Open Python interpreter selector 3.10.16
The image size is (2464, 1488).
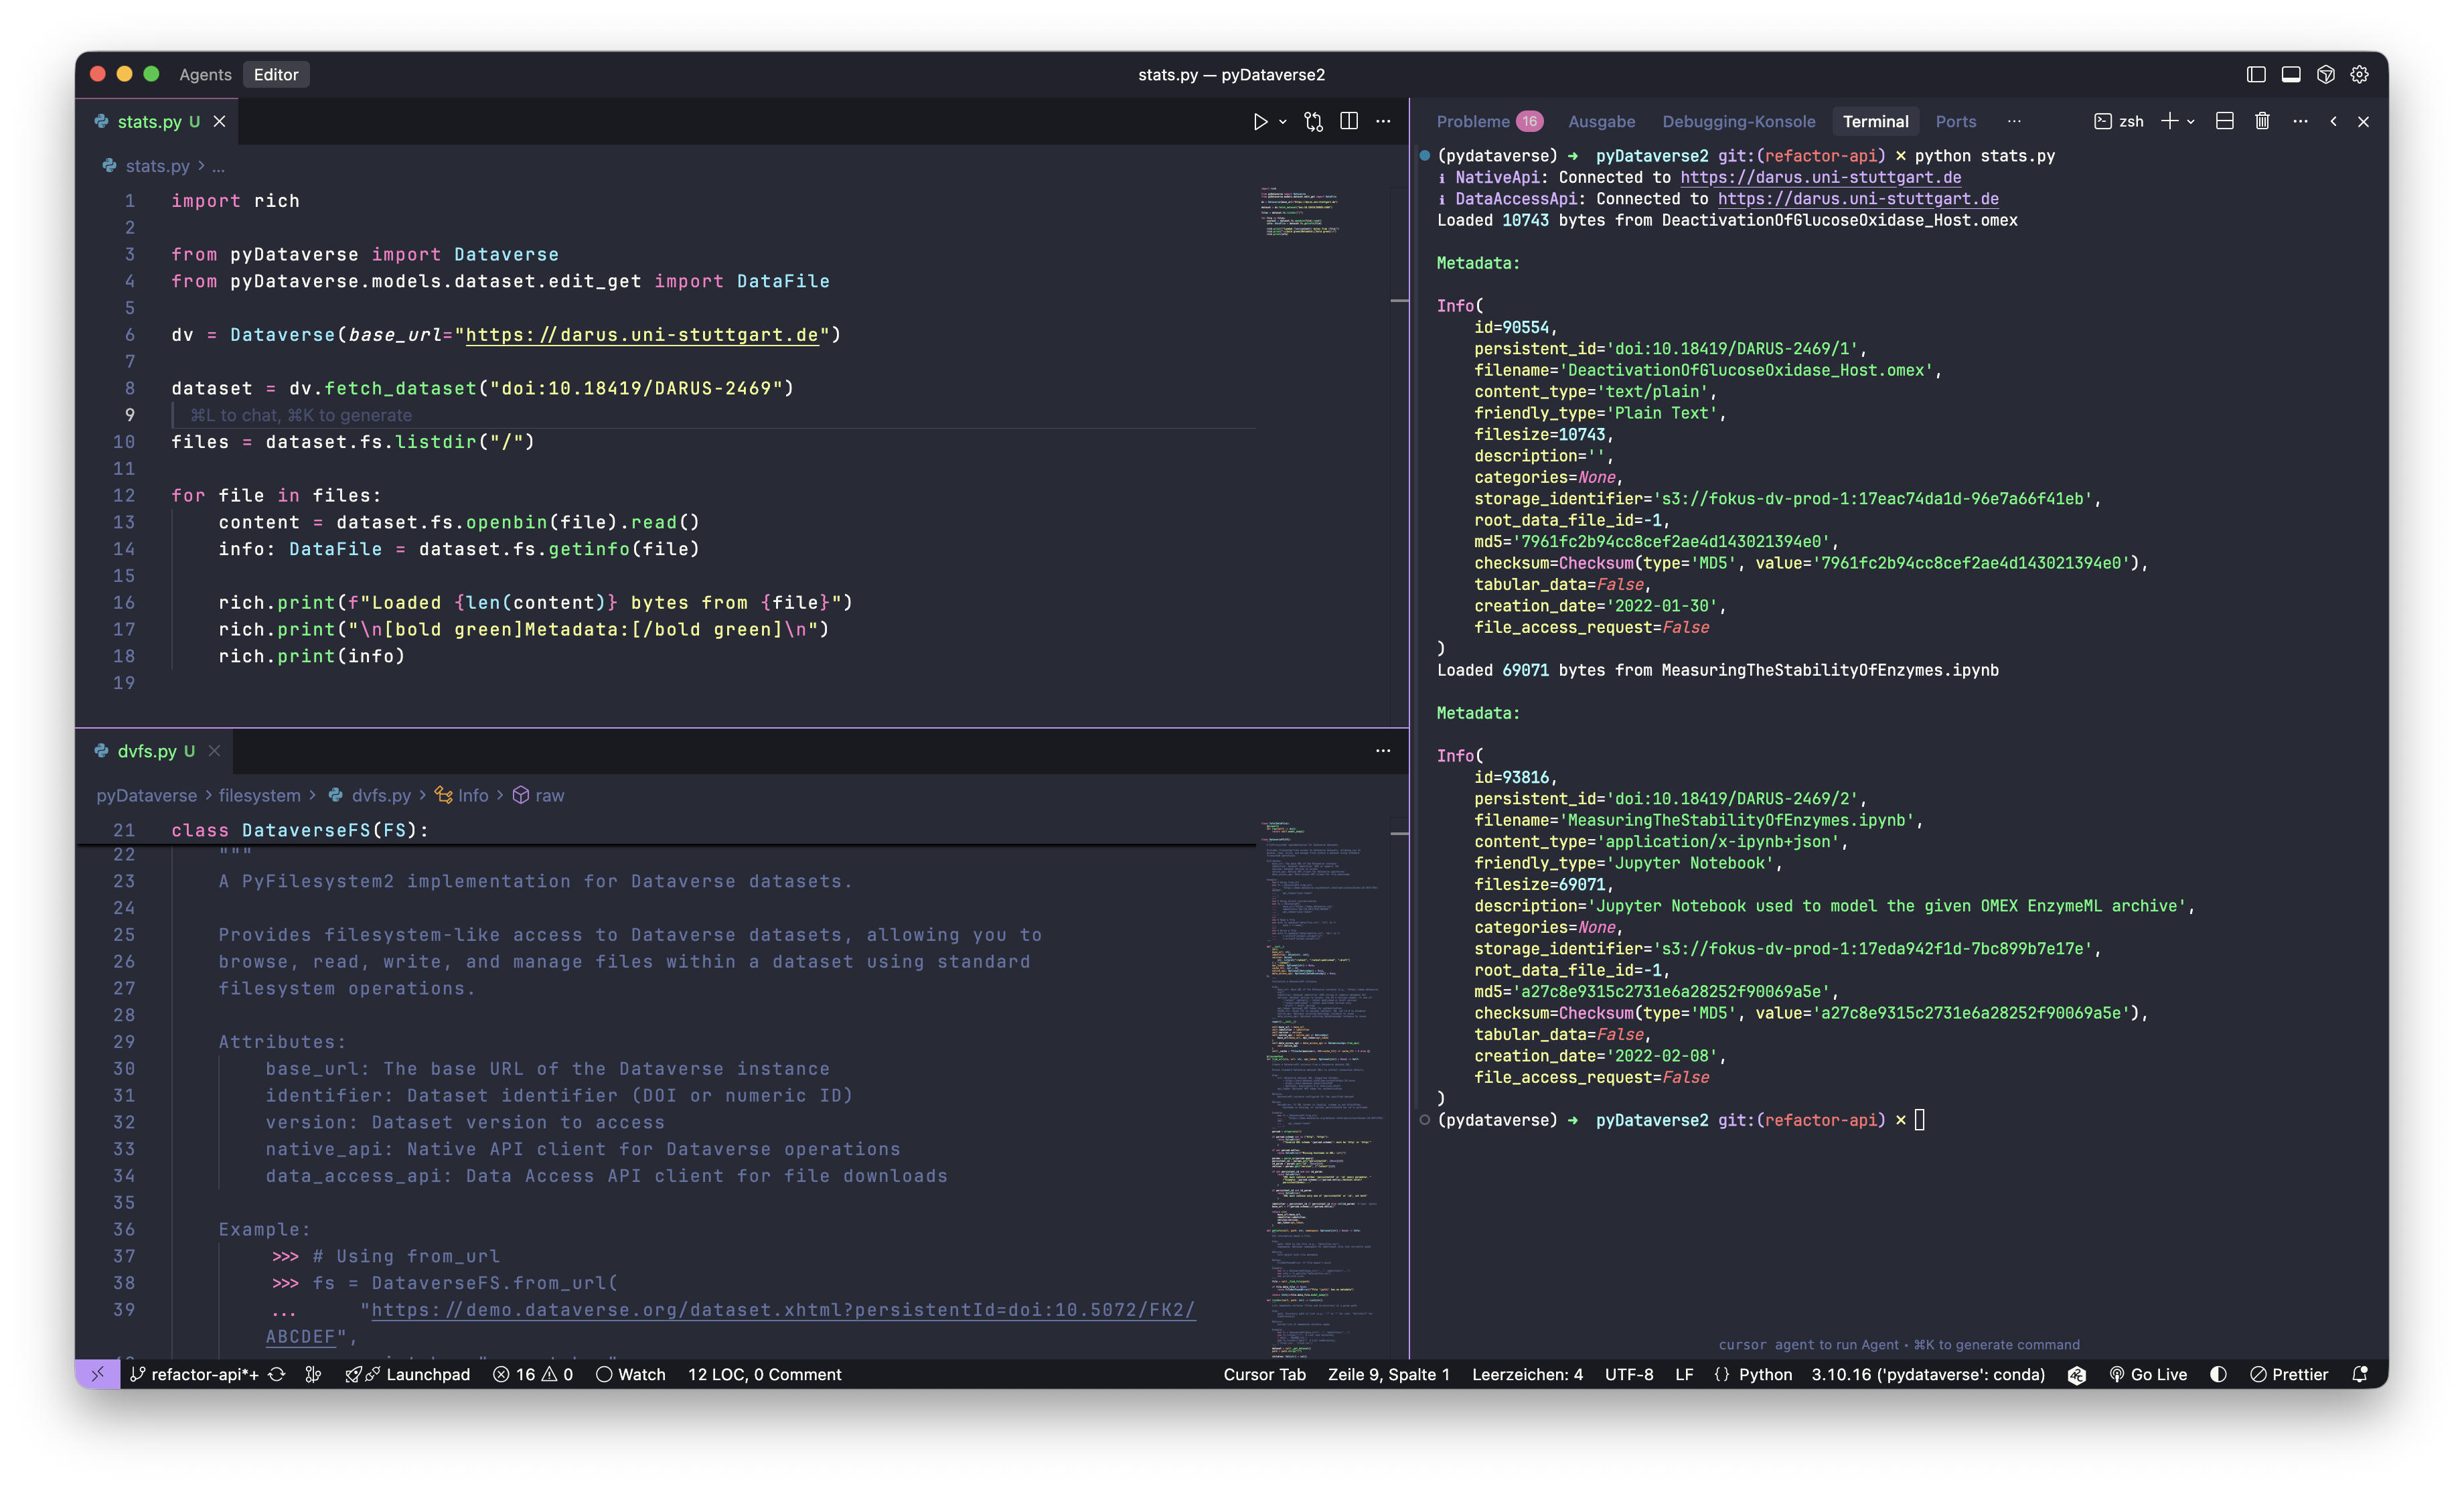point(1927,1374)
